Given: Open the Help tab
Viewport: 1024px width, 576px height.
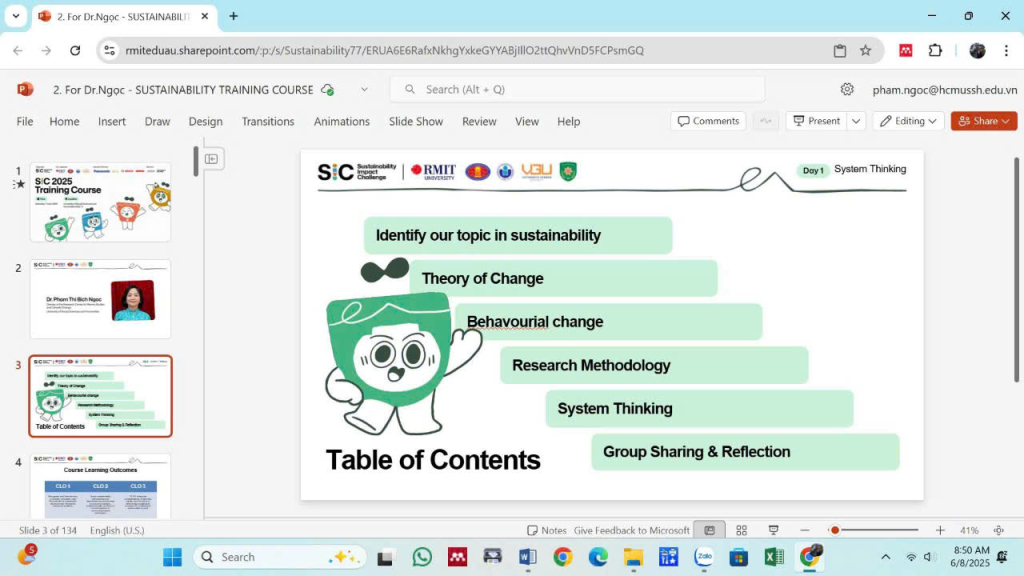Looking at the screenshot, I should click(x=568, y=121).
